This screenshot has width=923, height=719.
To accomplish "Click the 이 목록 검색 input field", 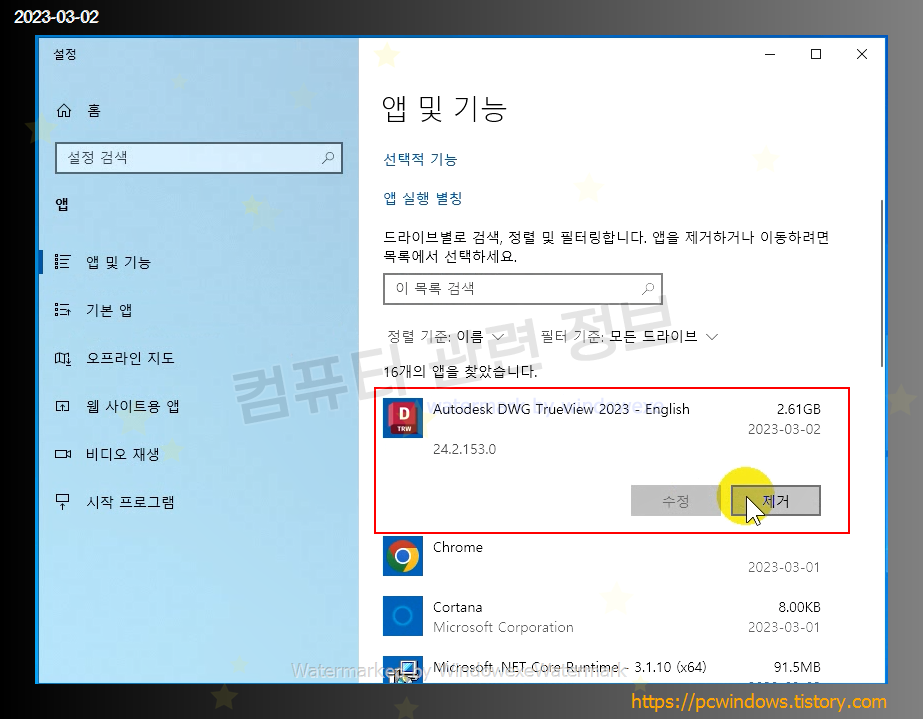I will coord(523,289).
